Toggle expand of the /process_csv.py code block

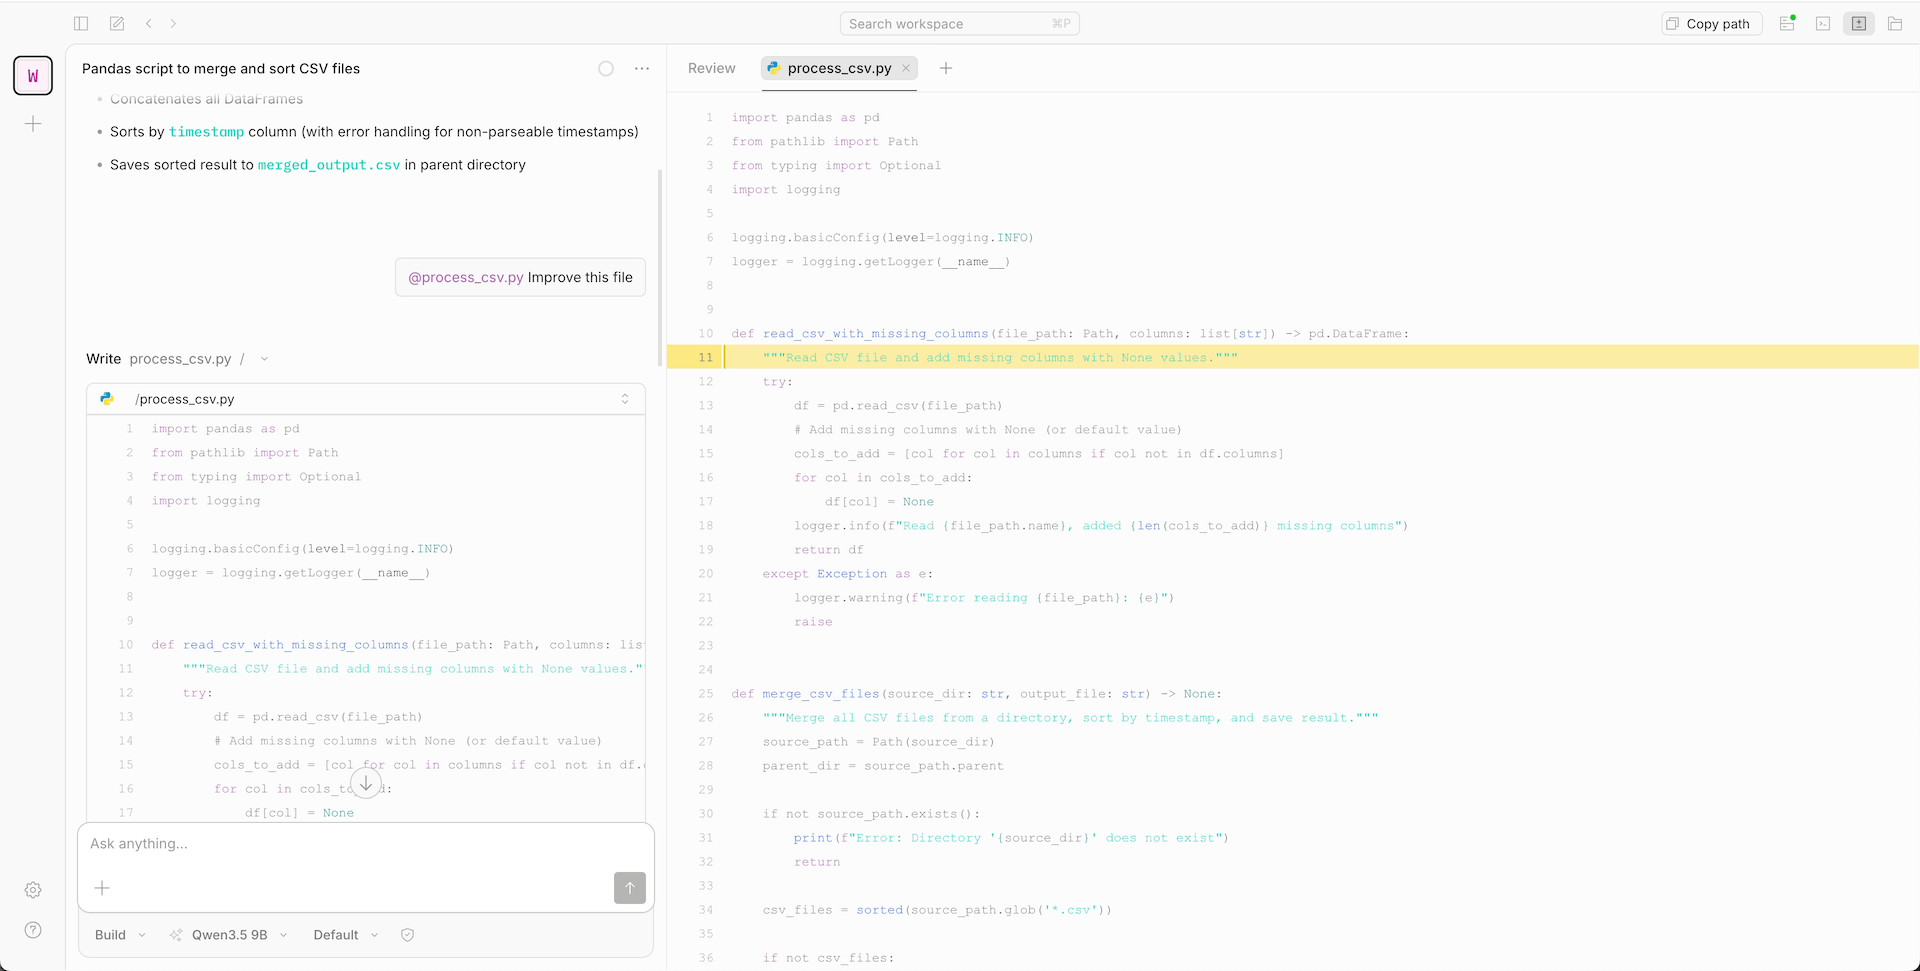click(x=625, y=399)
